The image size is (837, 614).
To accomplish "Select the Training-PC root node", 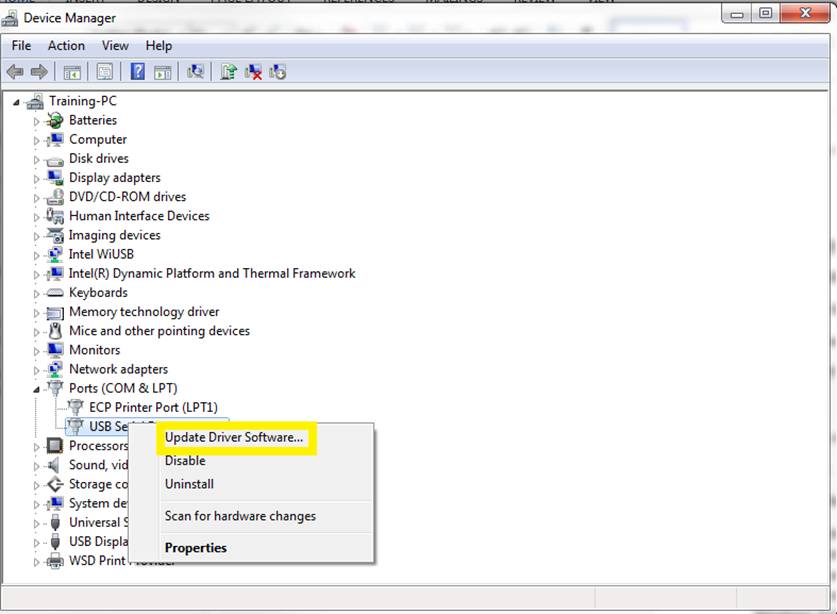I will [x=84, y=101].
